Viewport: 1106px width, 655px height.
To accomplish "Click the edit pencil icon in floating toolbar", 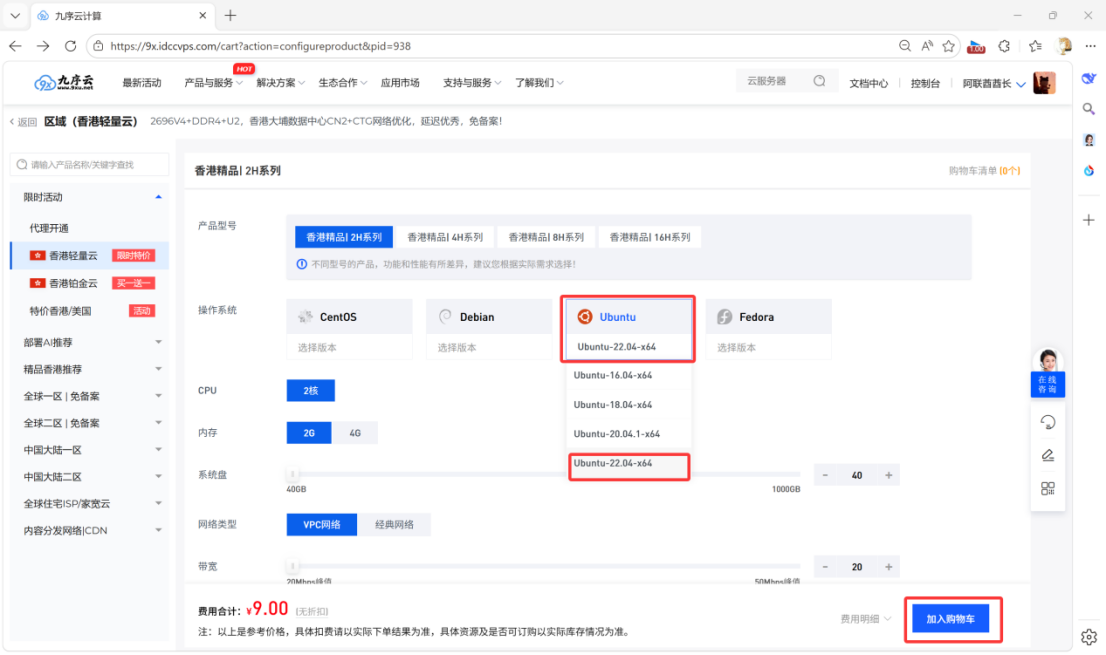I will point(1047,455).
